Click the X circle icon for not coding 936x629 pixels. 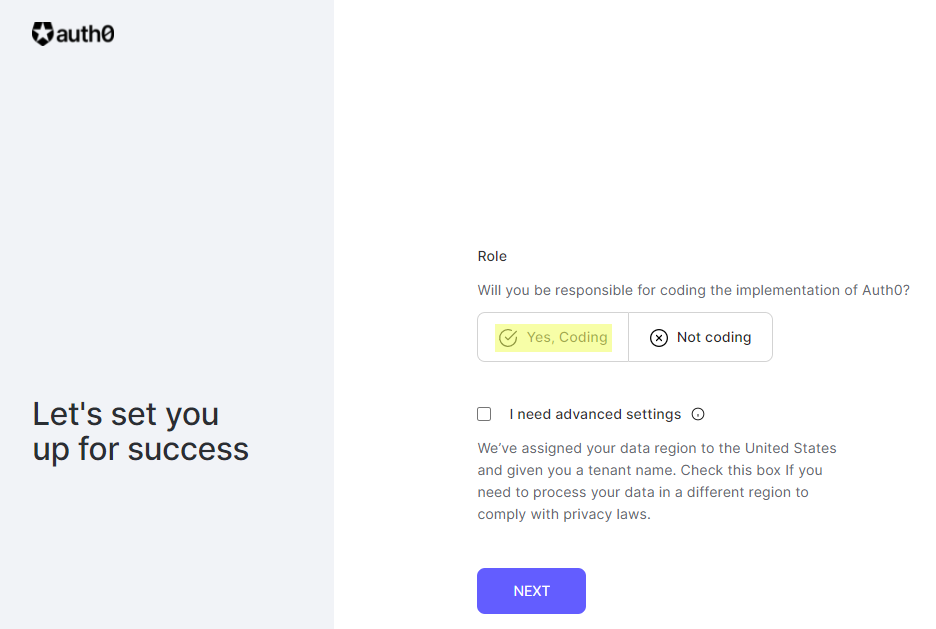click(x=659, y=338)
